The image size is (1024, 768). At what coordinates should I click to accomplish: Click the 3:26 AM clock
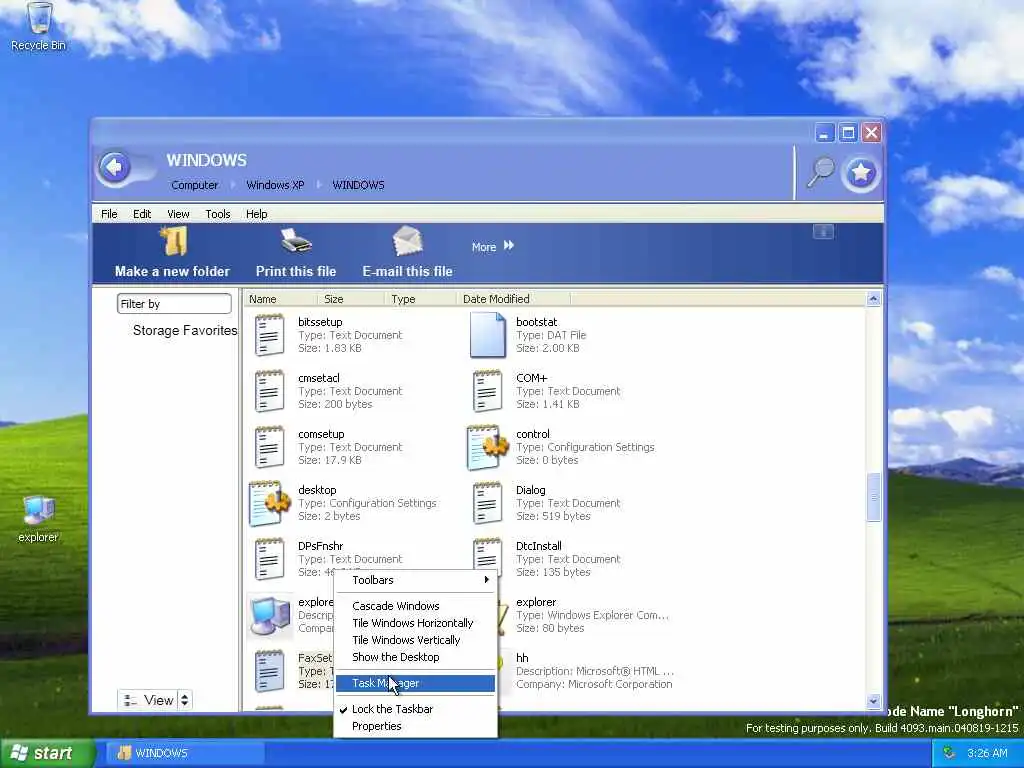click(987, 753)
